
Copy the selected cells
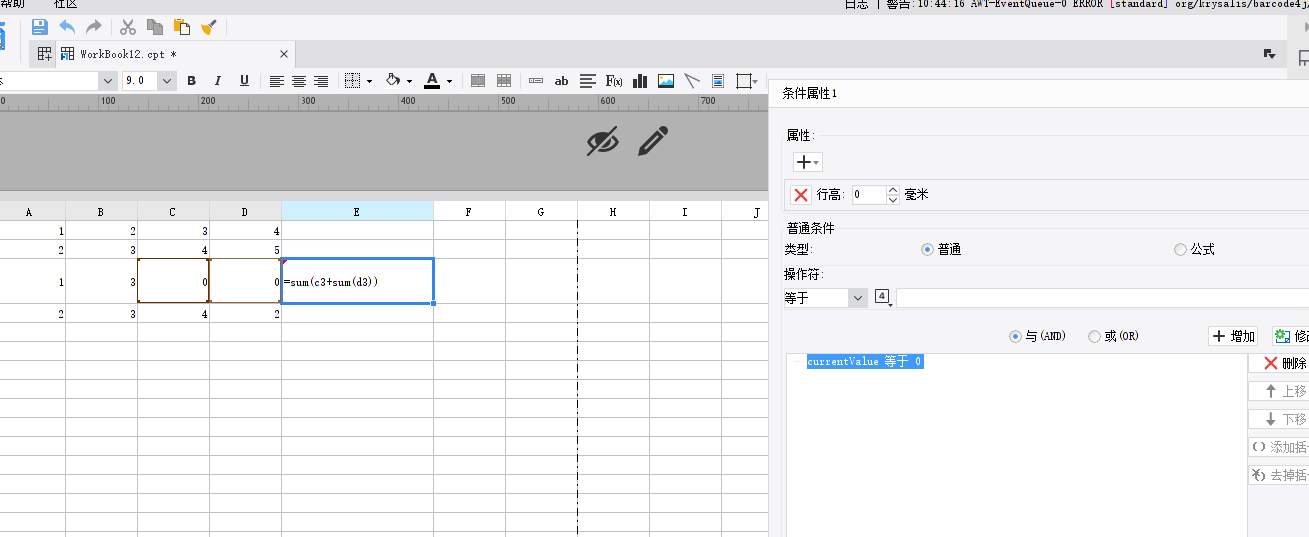(x=155, y=27)
